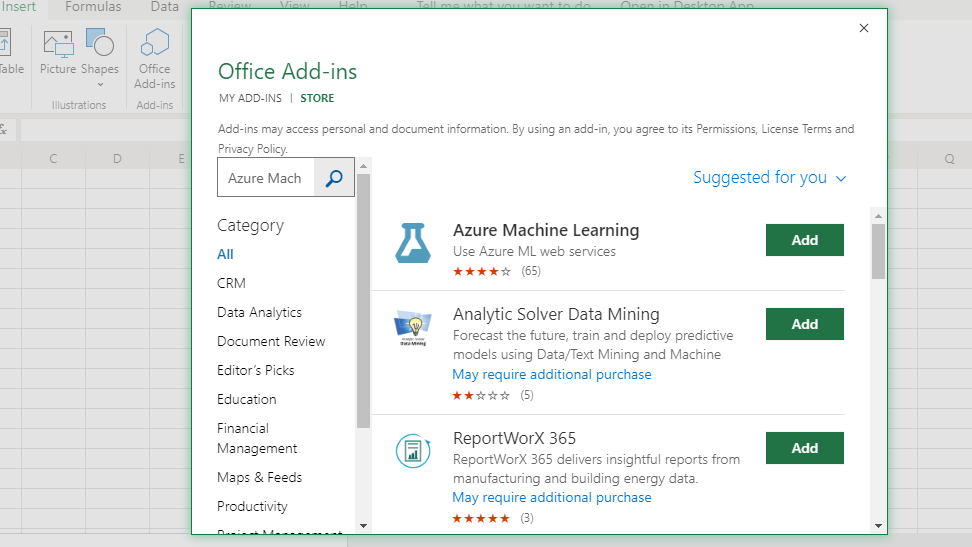The height and width of the screenshot is (547, 972).
Task: Switch to the Formulas ribbon tab
Action: coord(93,7)
